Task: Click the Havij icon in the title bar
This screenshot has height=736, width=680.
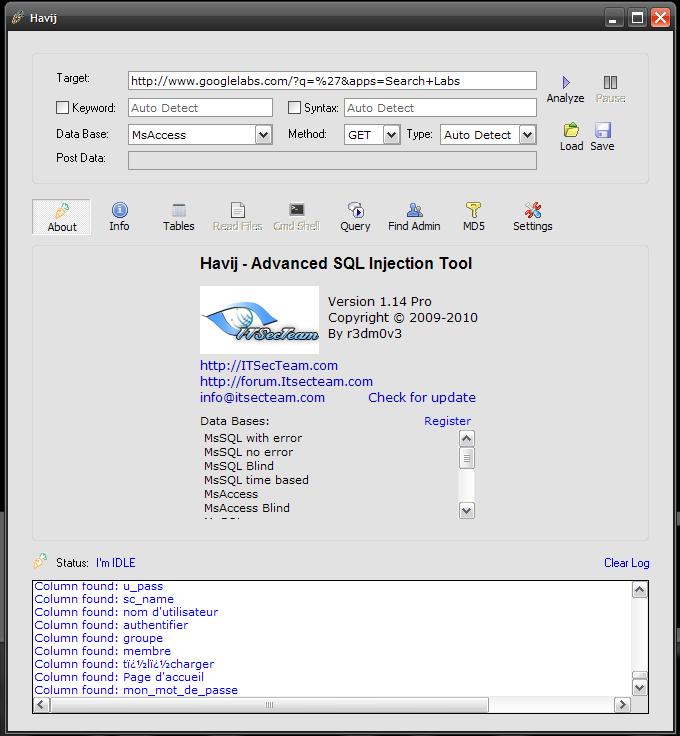Action: 18,18
